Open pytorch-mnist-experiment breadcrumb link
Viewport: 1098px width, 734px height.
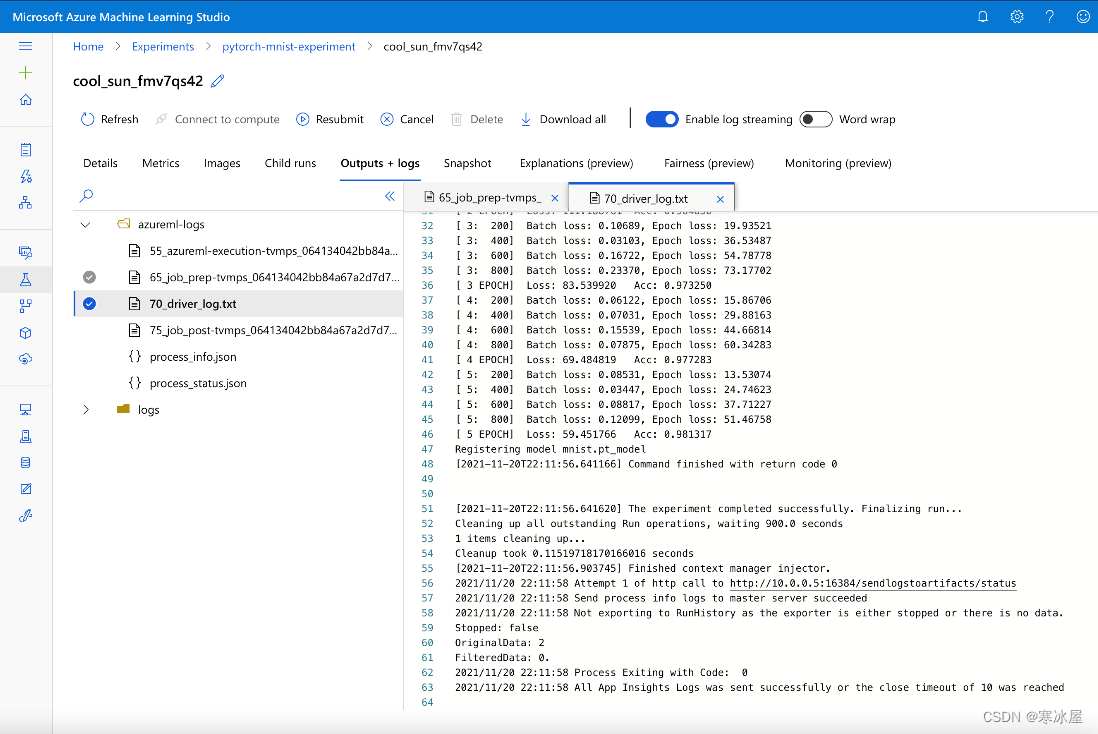(x=289, y=46)
